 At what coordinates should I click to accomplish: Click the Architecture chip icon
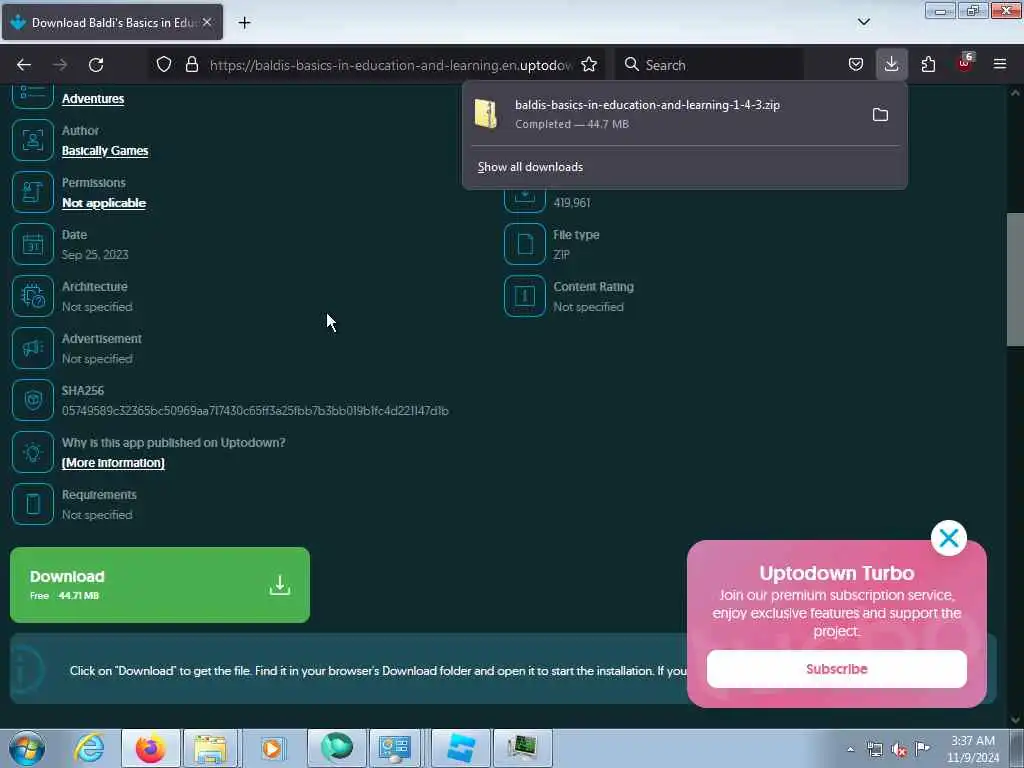pyautogui.click(x=33, y=296)
